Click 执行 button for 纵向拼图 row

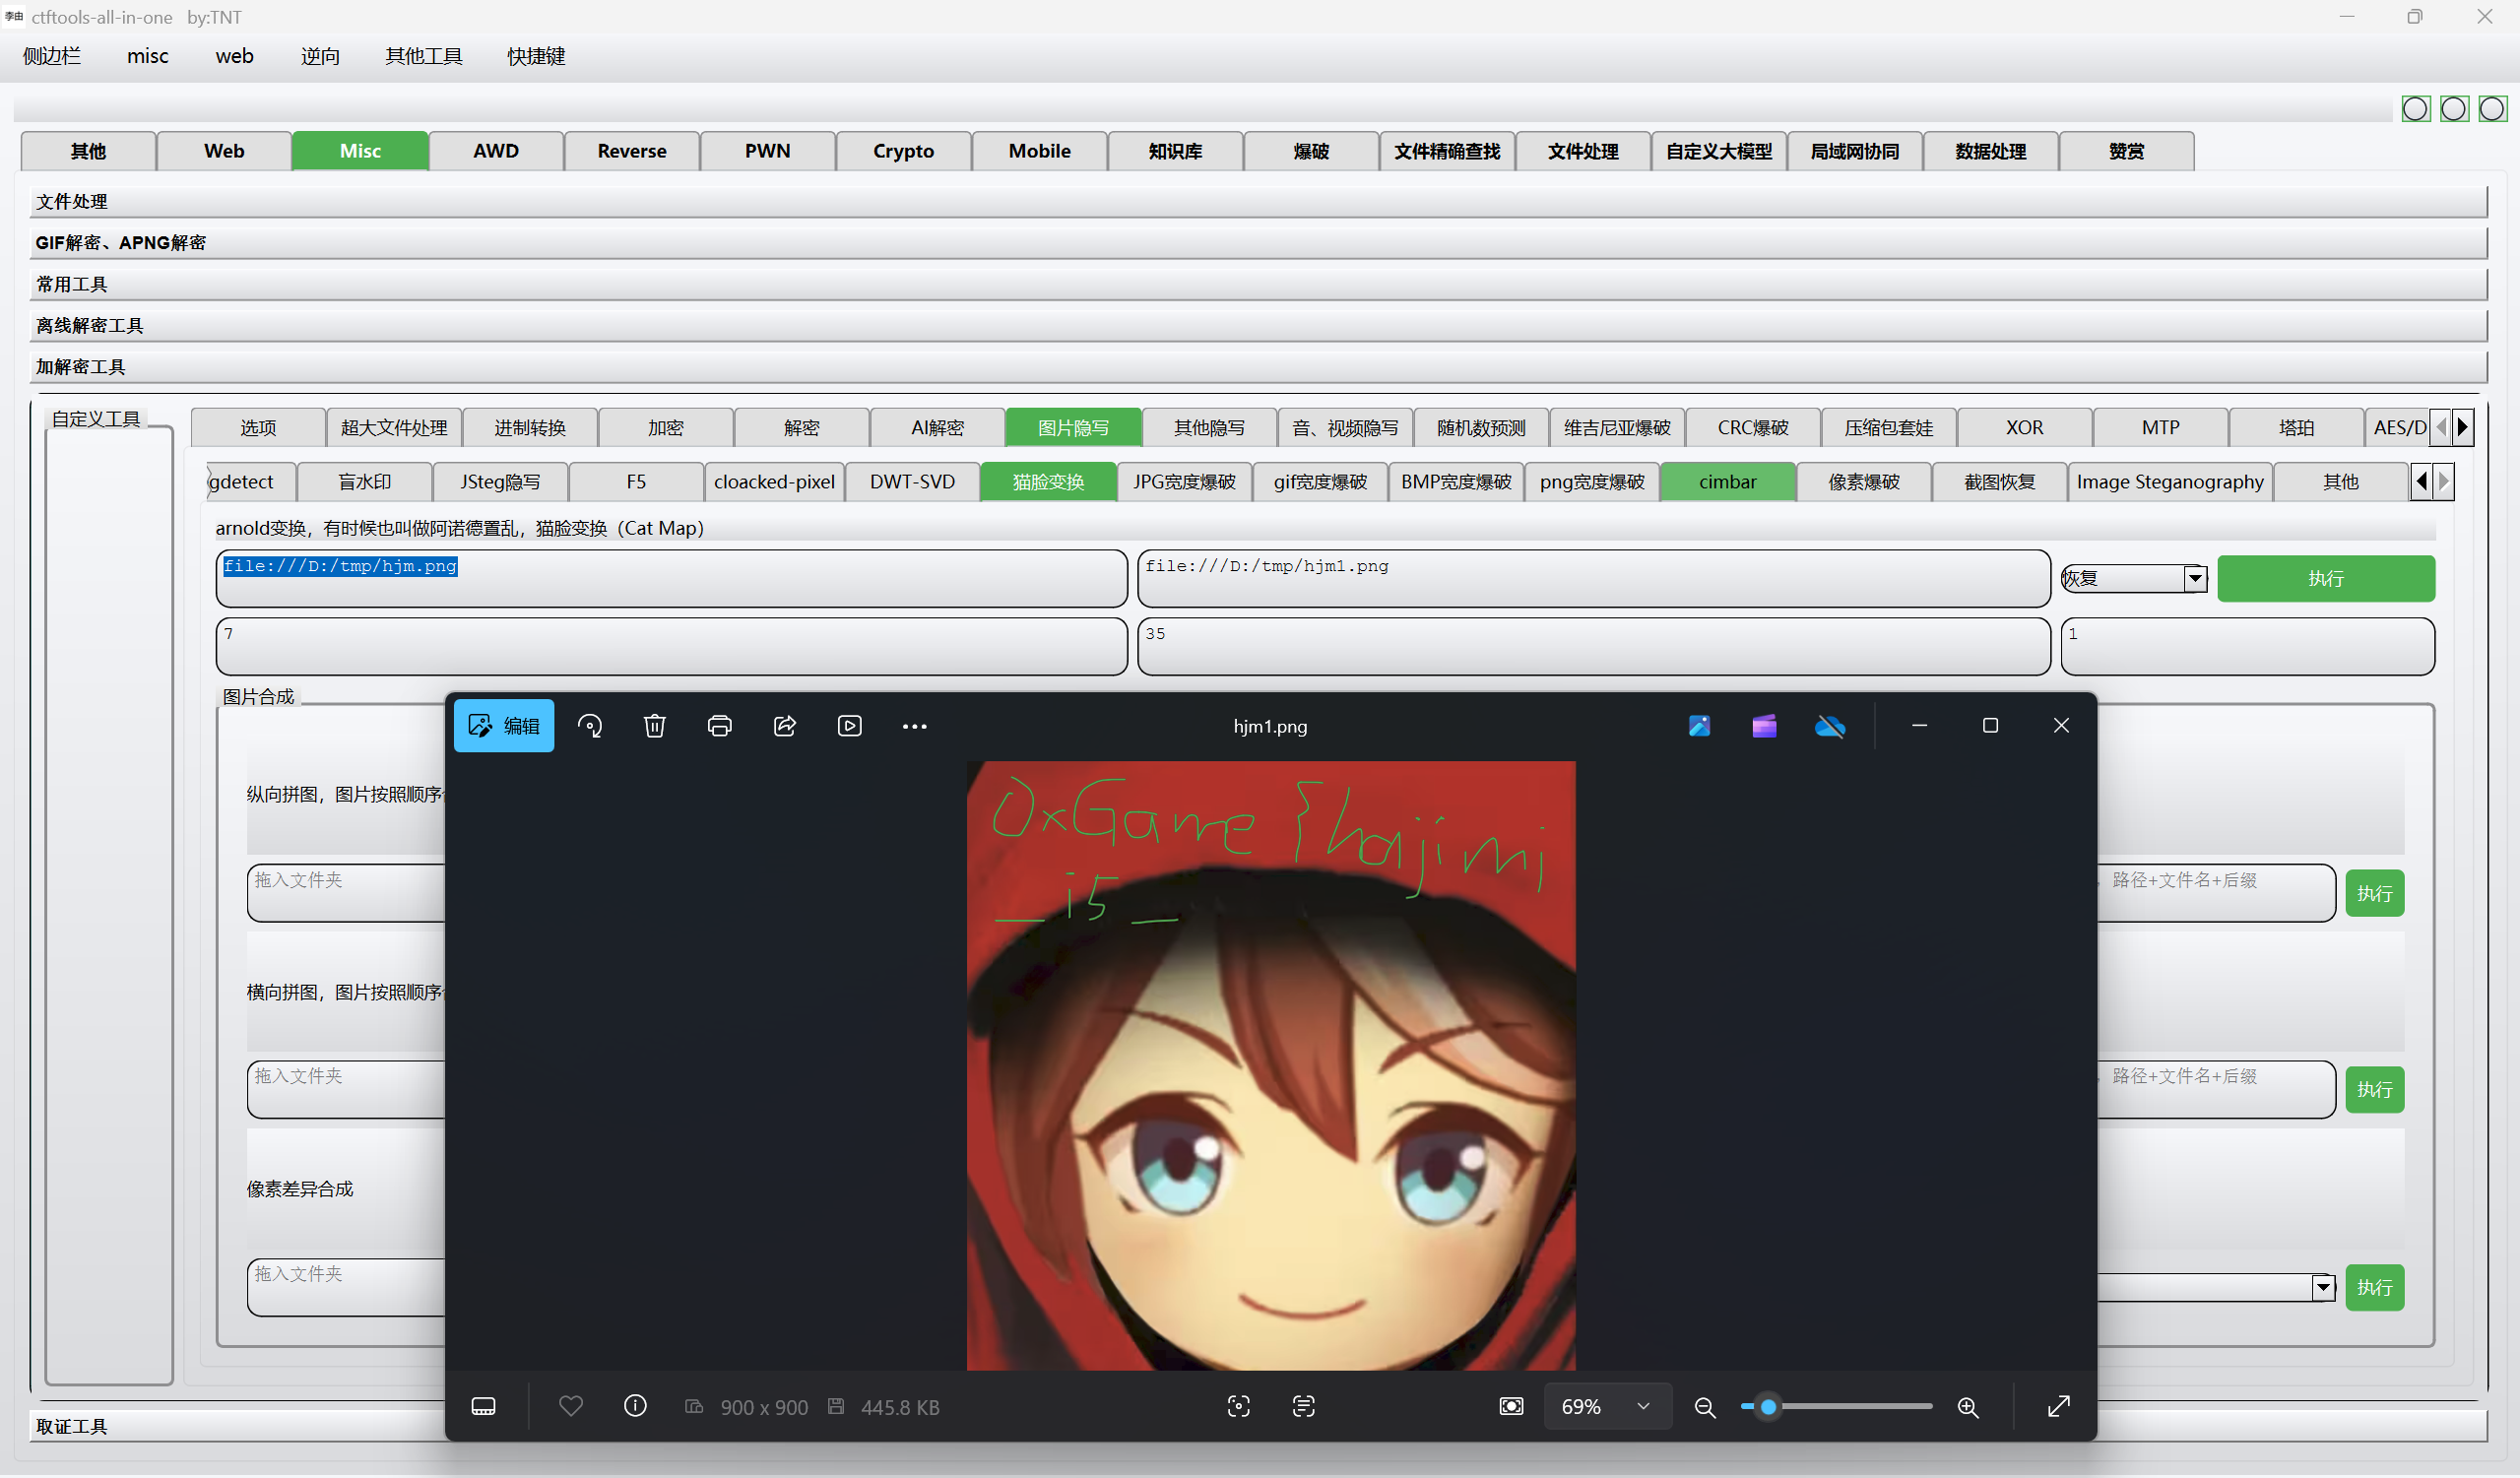pyautogui.click(x=2375, y=893)
